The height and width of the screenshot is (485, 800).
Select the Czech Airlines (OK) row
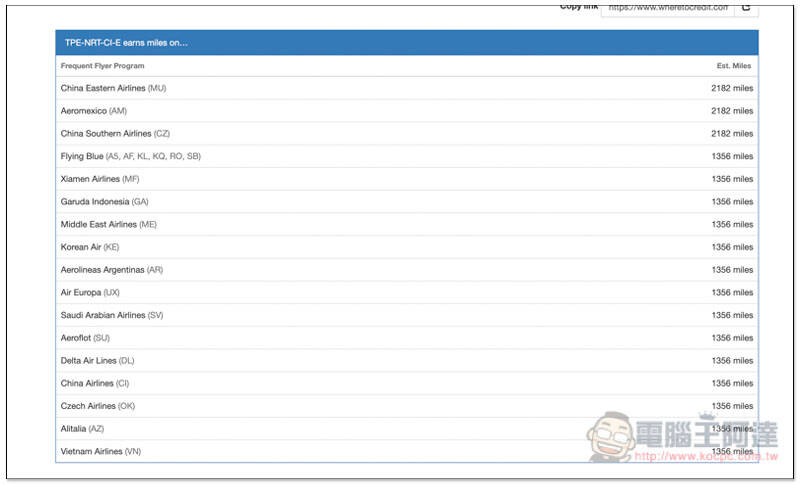(x=407, y=406)
